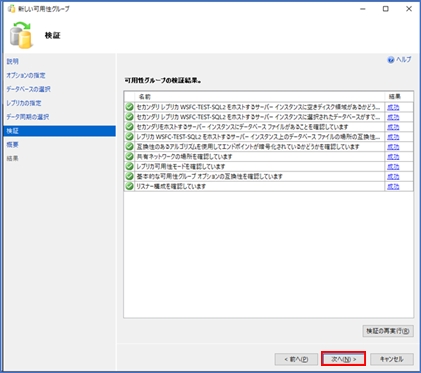Click green check icon for 基本的な可用性グループ row
Image resolution: width=421 pixels, height=373 pixels.
(129, 176)
